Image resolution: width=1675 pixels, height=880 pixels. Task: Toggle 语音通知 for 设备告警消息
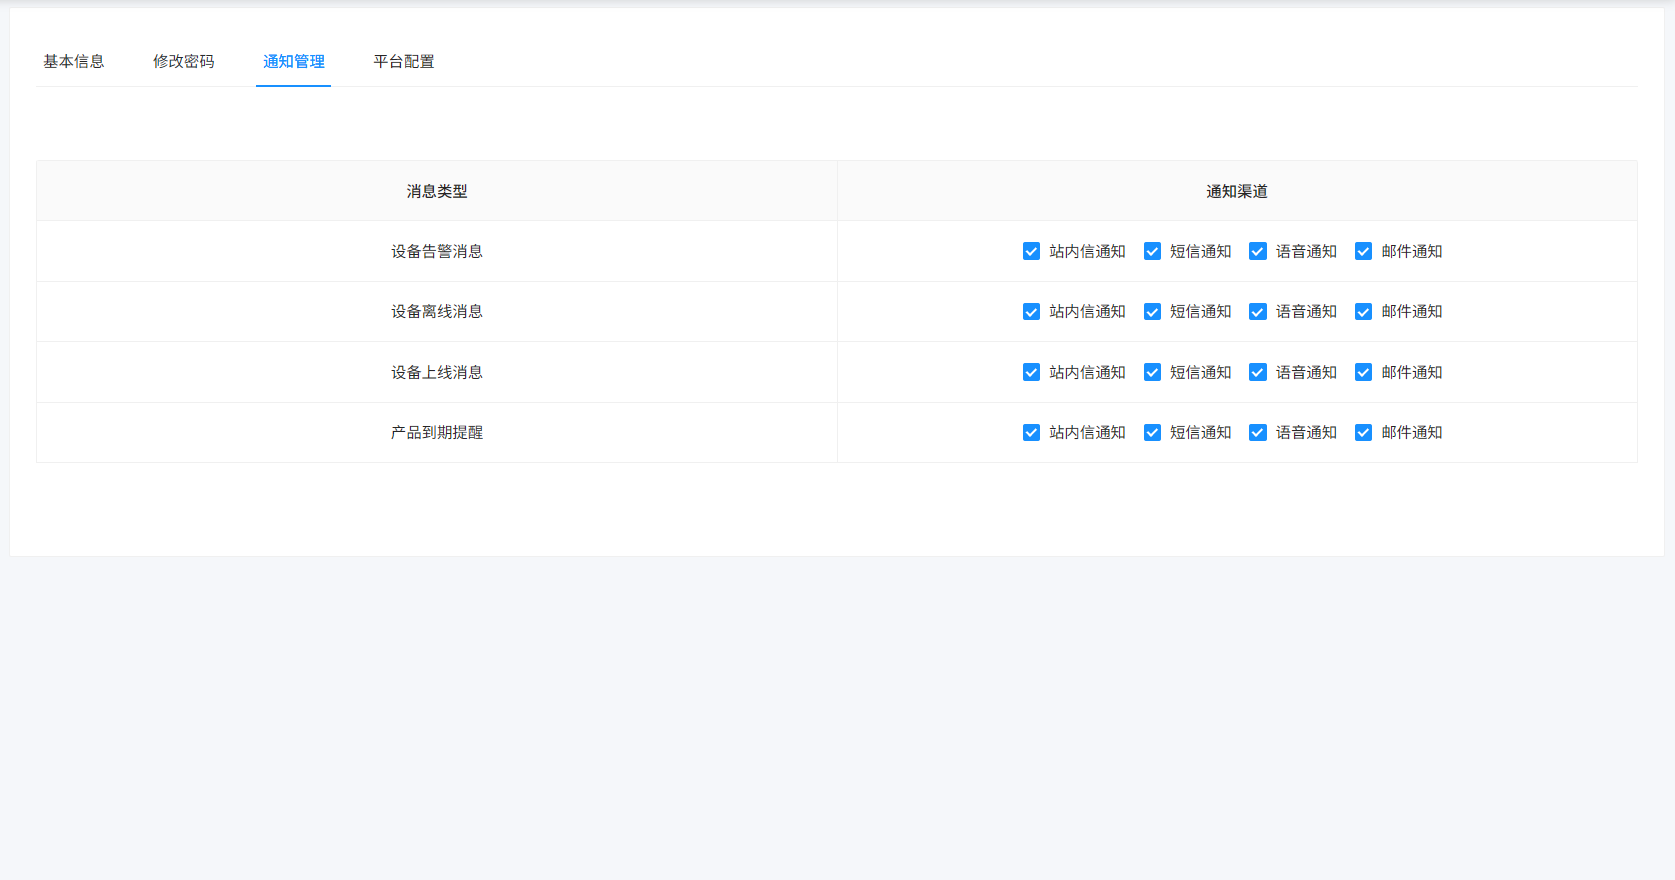coord(1258,251)
